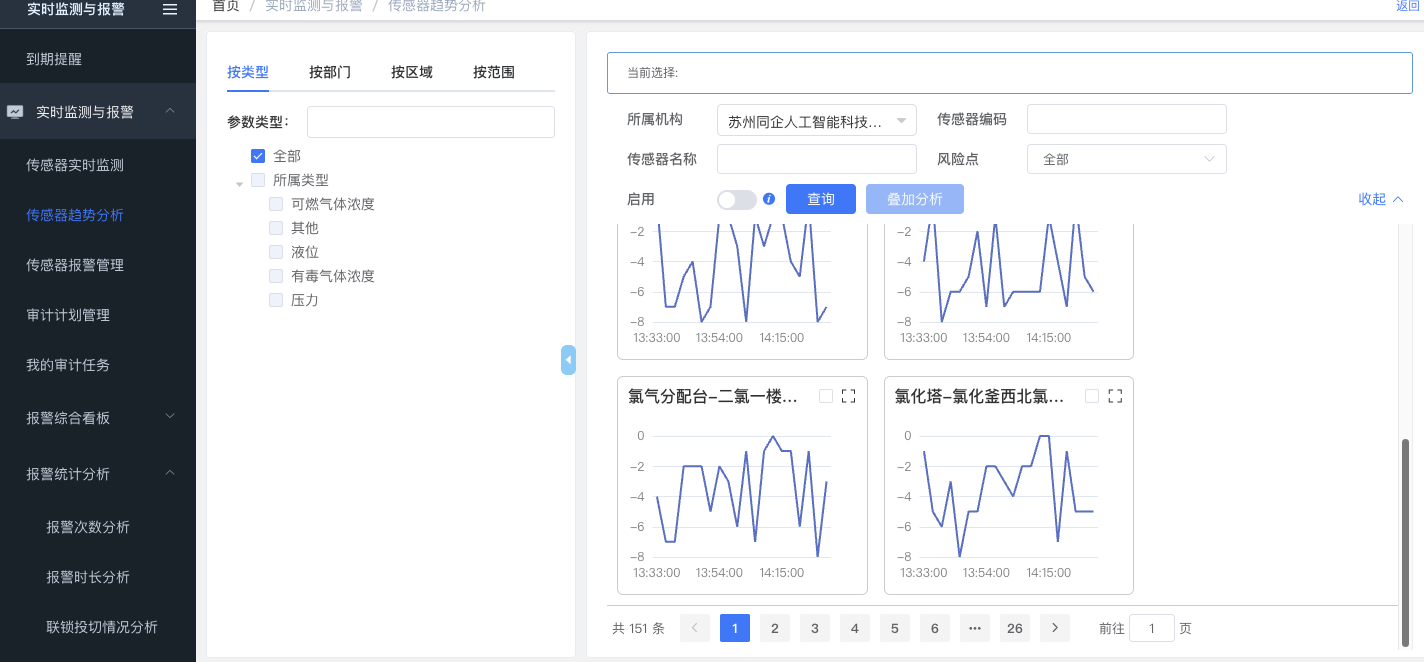Check the 可燃气体浓度 checkbox
1424x662 pixels.
[276, 204]
